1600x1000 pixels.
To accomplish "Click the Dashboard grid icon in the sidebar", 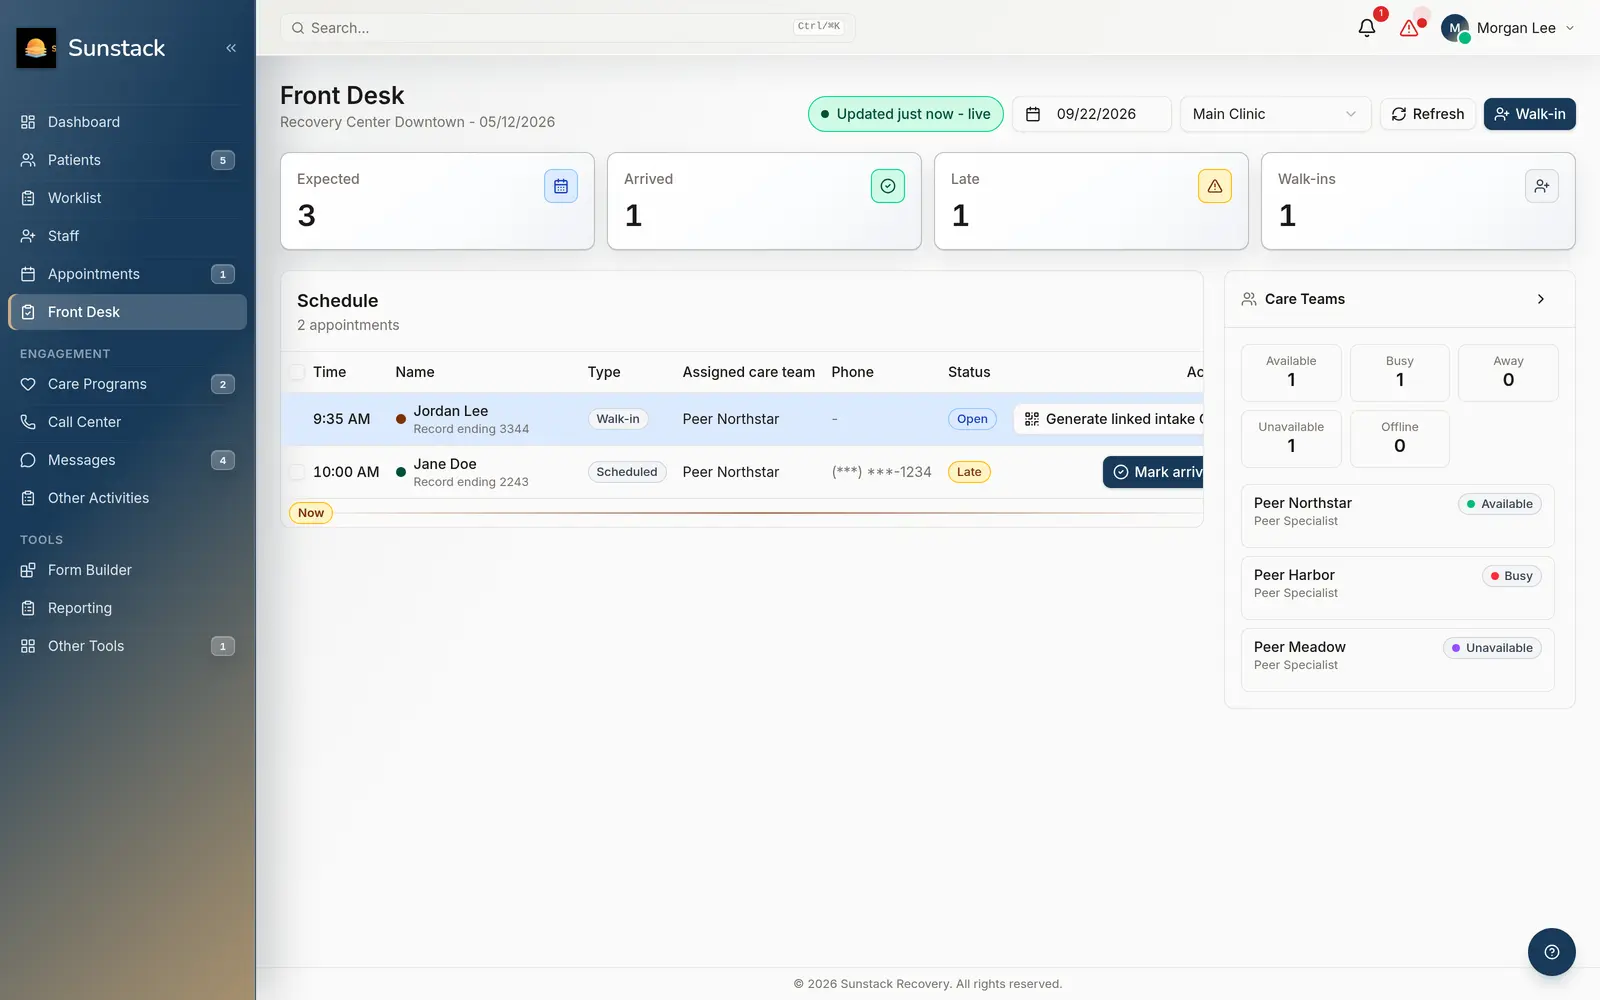I will pos(28,122).
